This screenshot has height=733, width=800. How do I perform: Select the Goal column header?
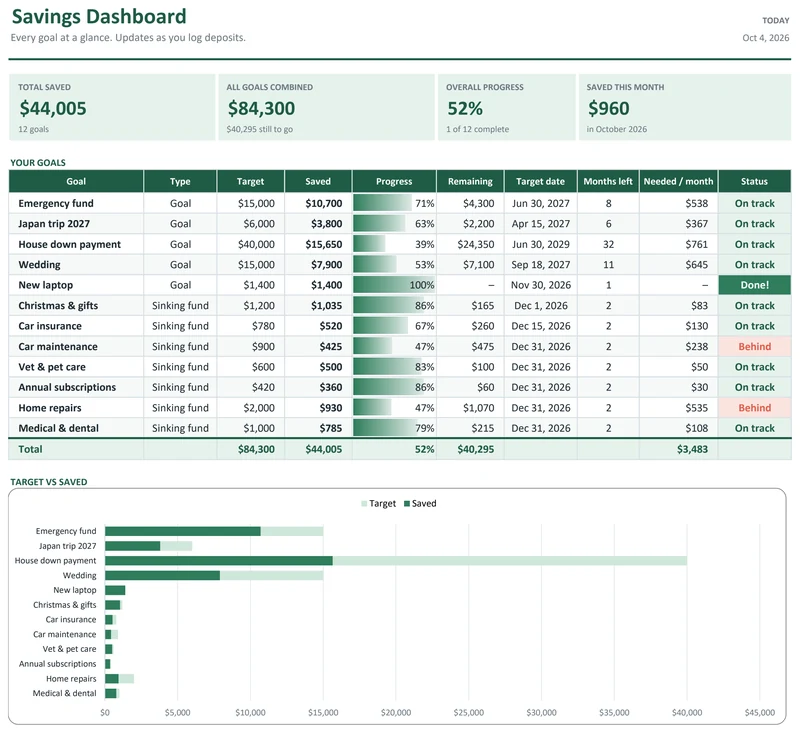coord(76,182)
